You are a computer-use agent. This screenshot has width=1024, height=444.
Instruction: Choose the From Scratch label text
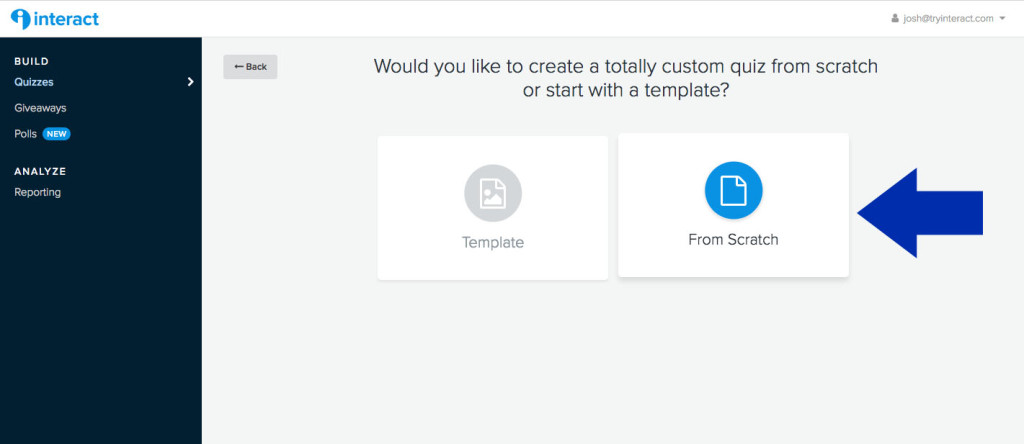click(x=733, y=240)
